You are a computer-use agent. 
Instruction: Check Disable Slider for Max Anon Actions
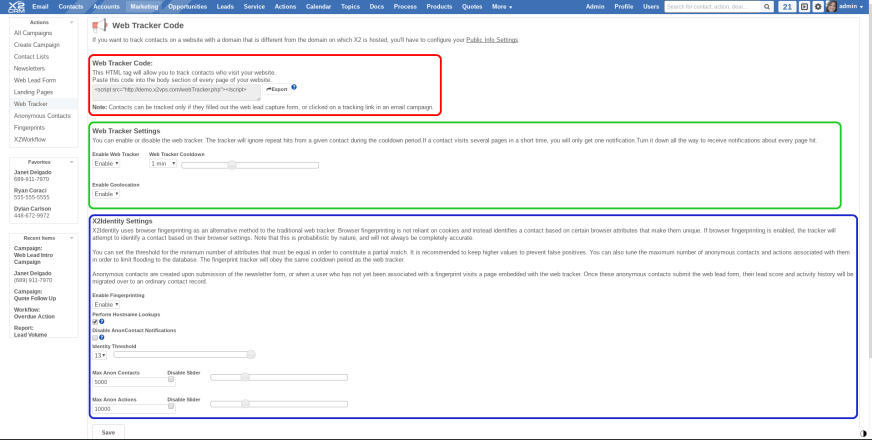171,406
